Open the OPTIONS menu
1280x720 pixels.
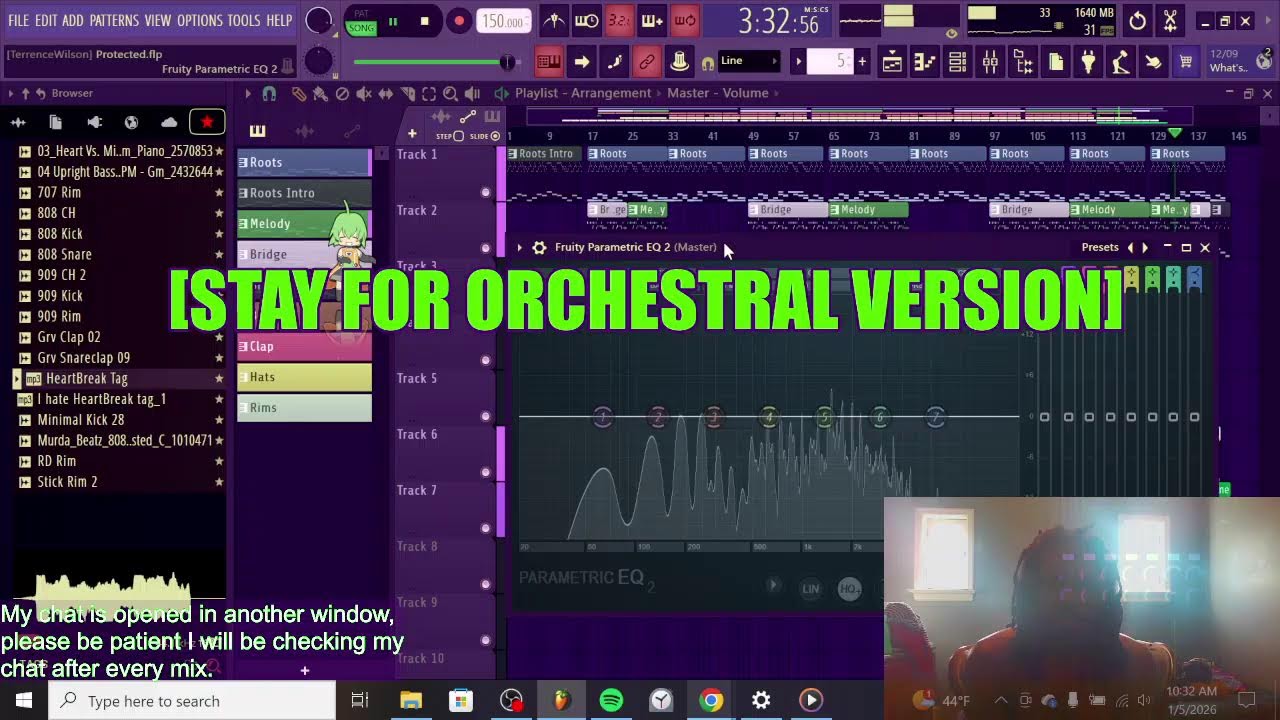click(x=200, y=20)
